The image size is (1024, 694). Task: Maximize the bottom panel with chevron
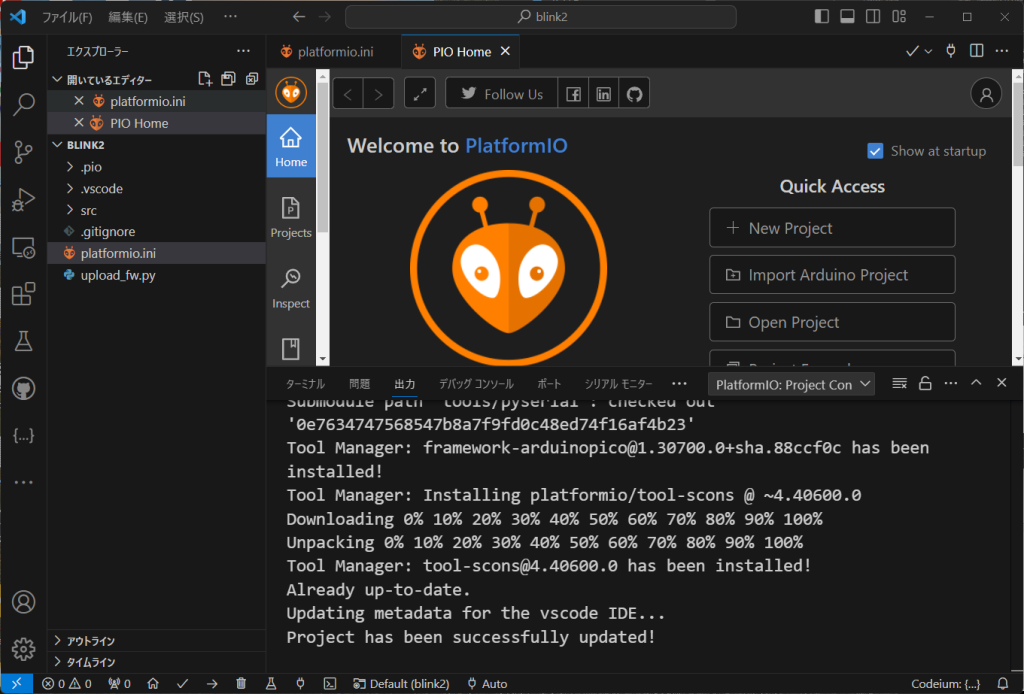tap(976, 383)
